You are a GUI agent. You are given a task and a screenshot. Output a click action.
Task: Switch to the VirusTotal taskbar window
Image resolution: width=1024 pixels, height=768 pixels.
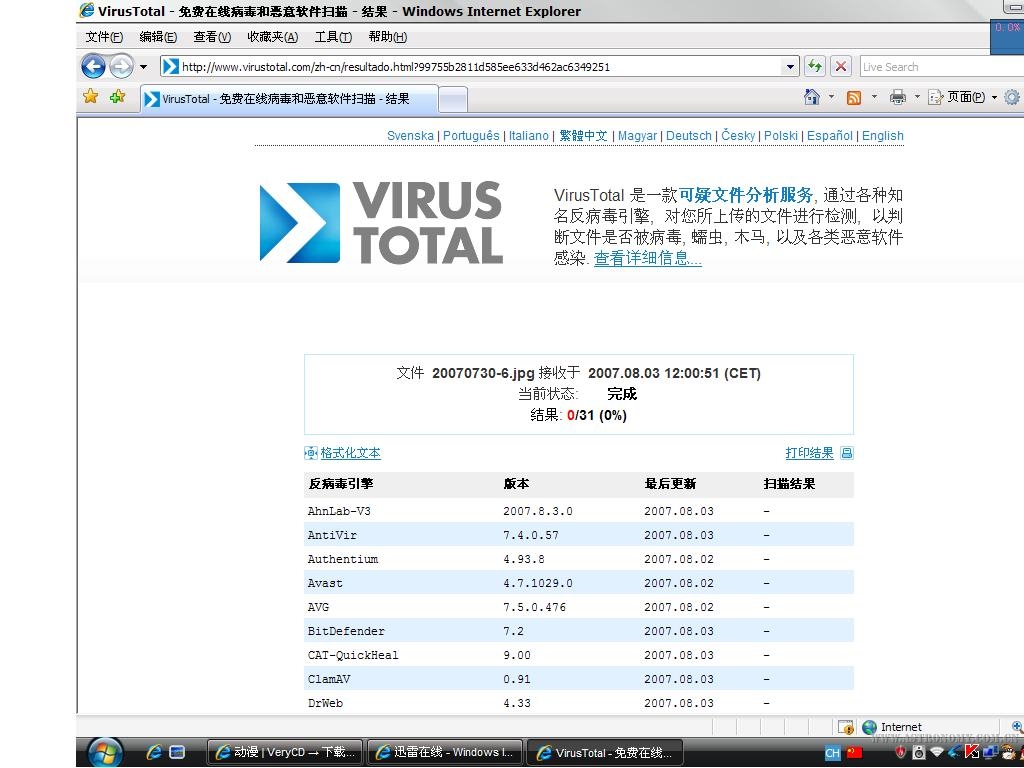(x=604, y=752)
